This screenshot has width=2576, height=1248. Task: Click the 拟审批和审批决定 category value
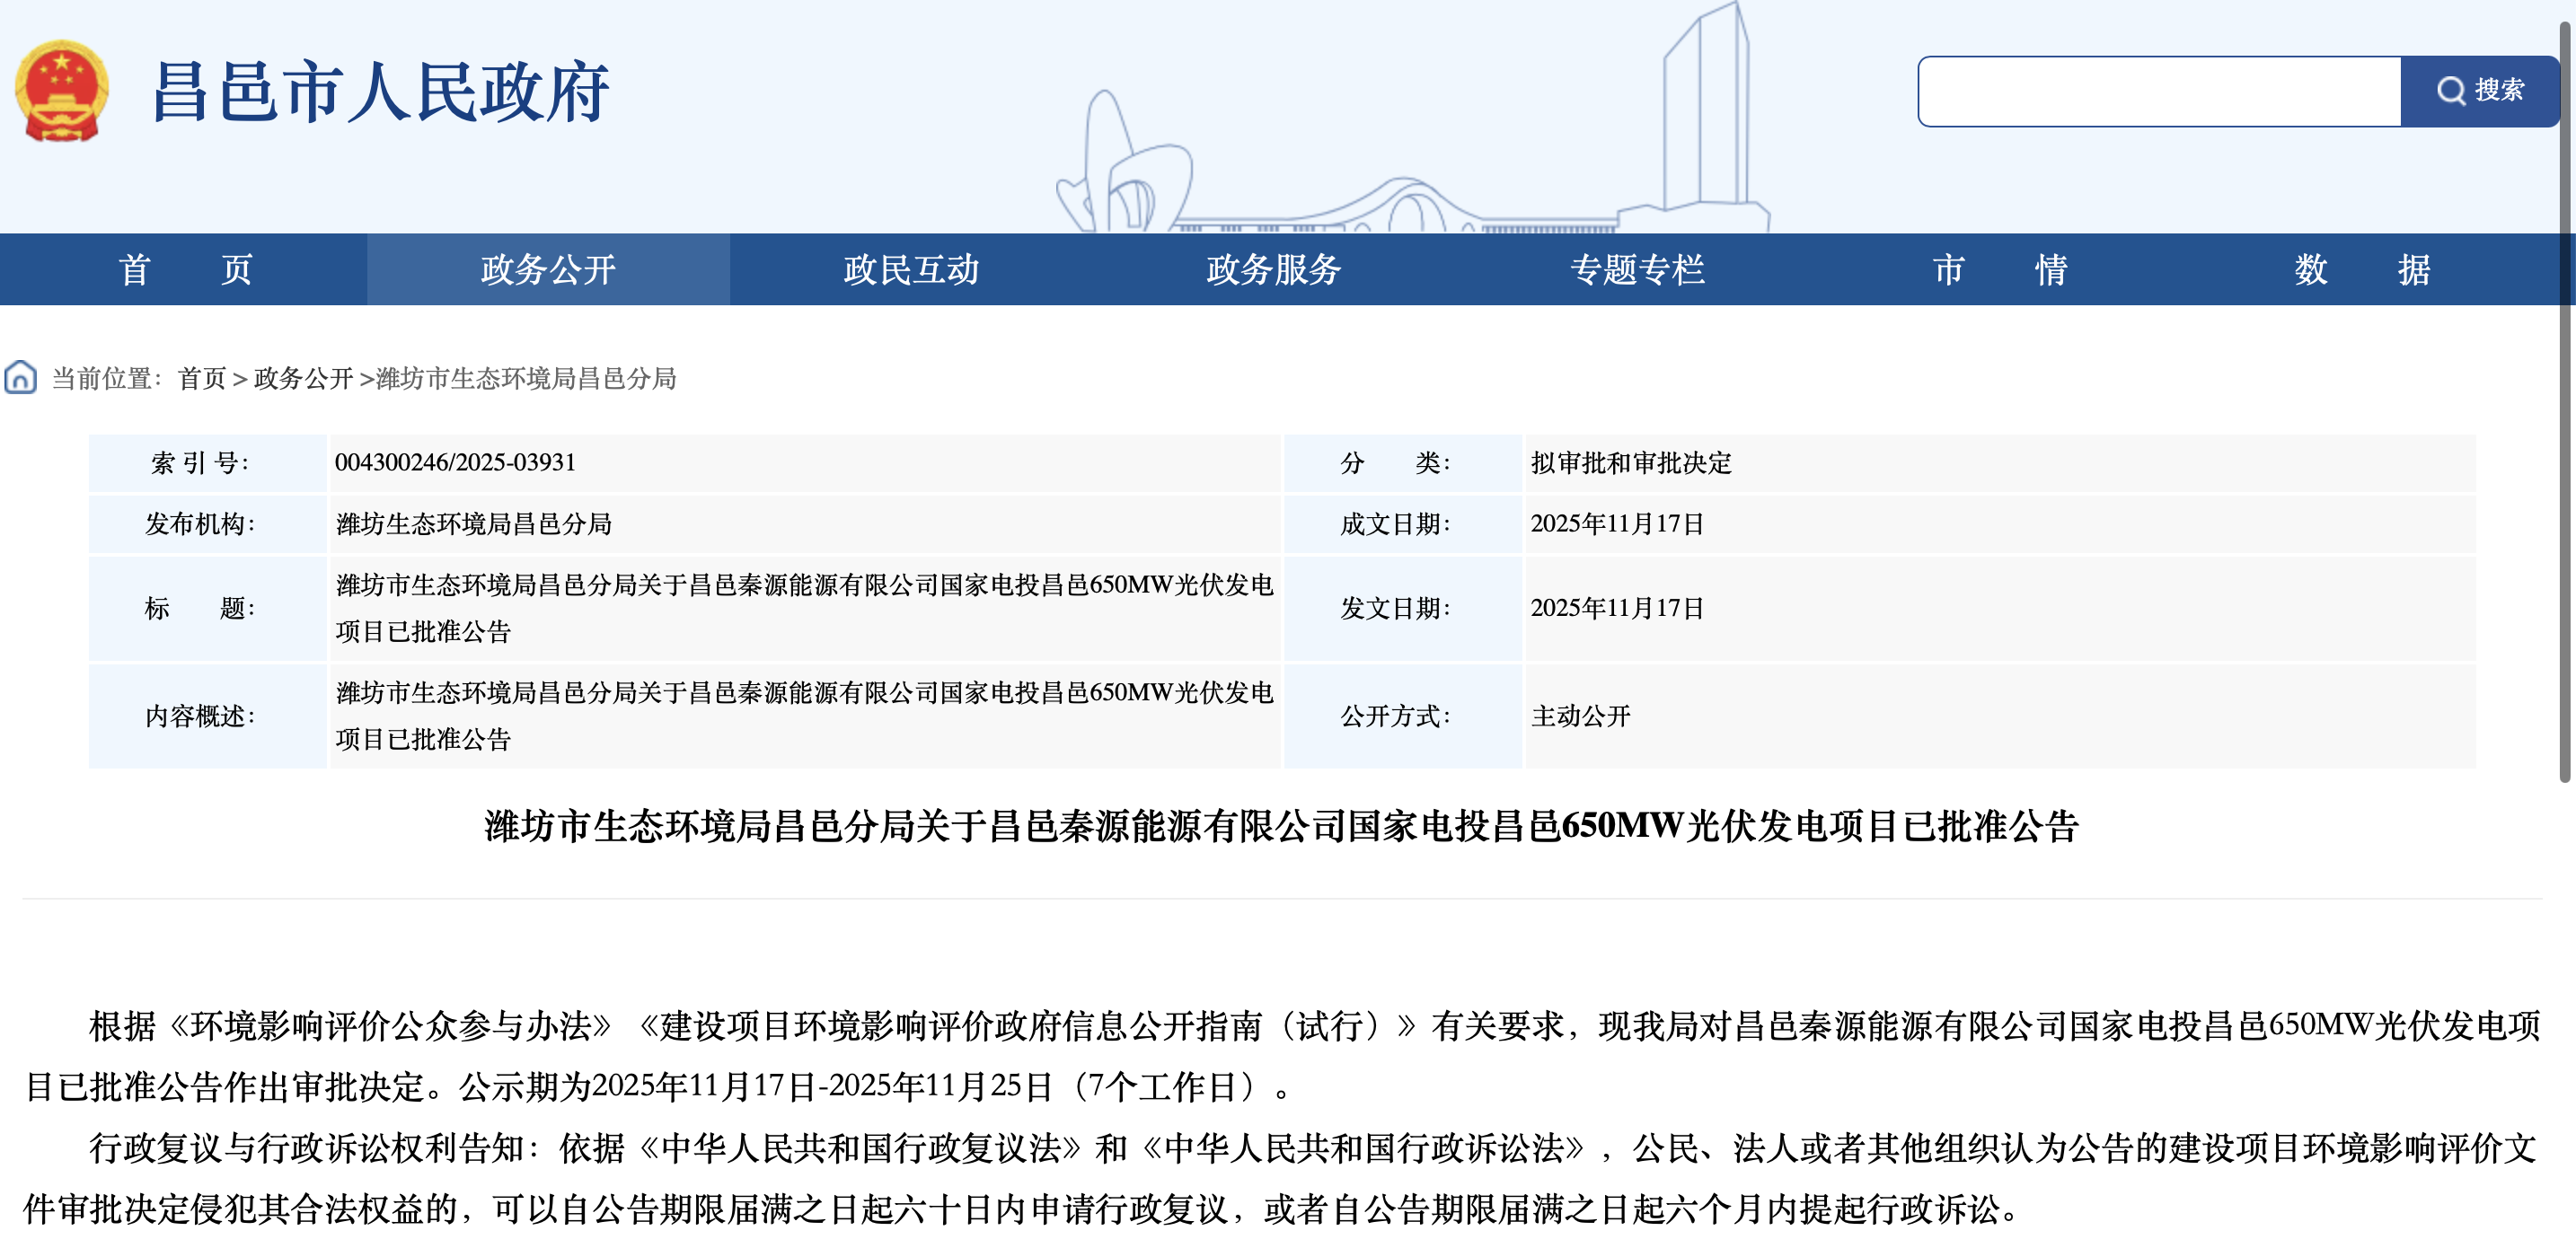click(1630, 463)
